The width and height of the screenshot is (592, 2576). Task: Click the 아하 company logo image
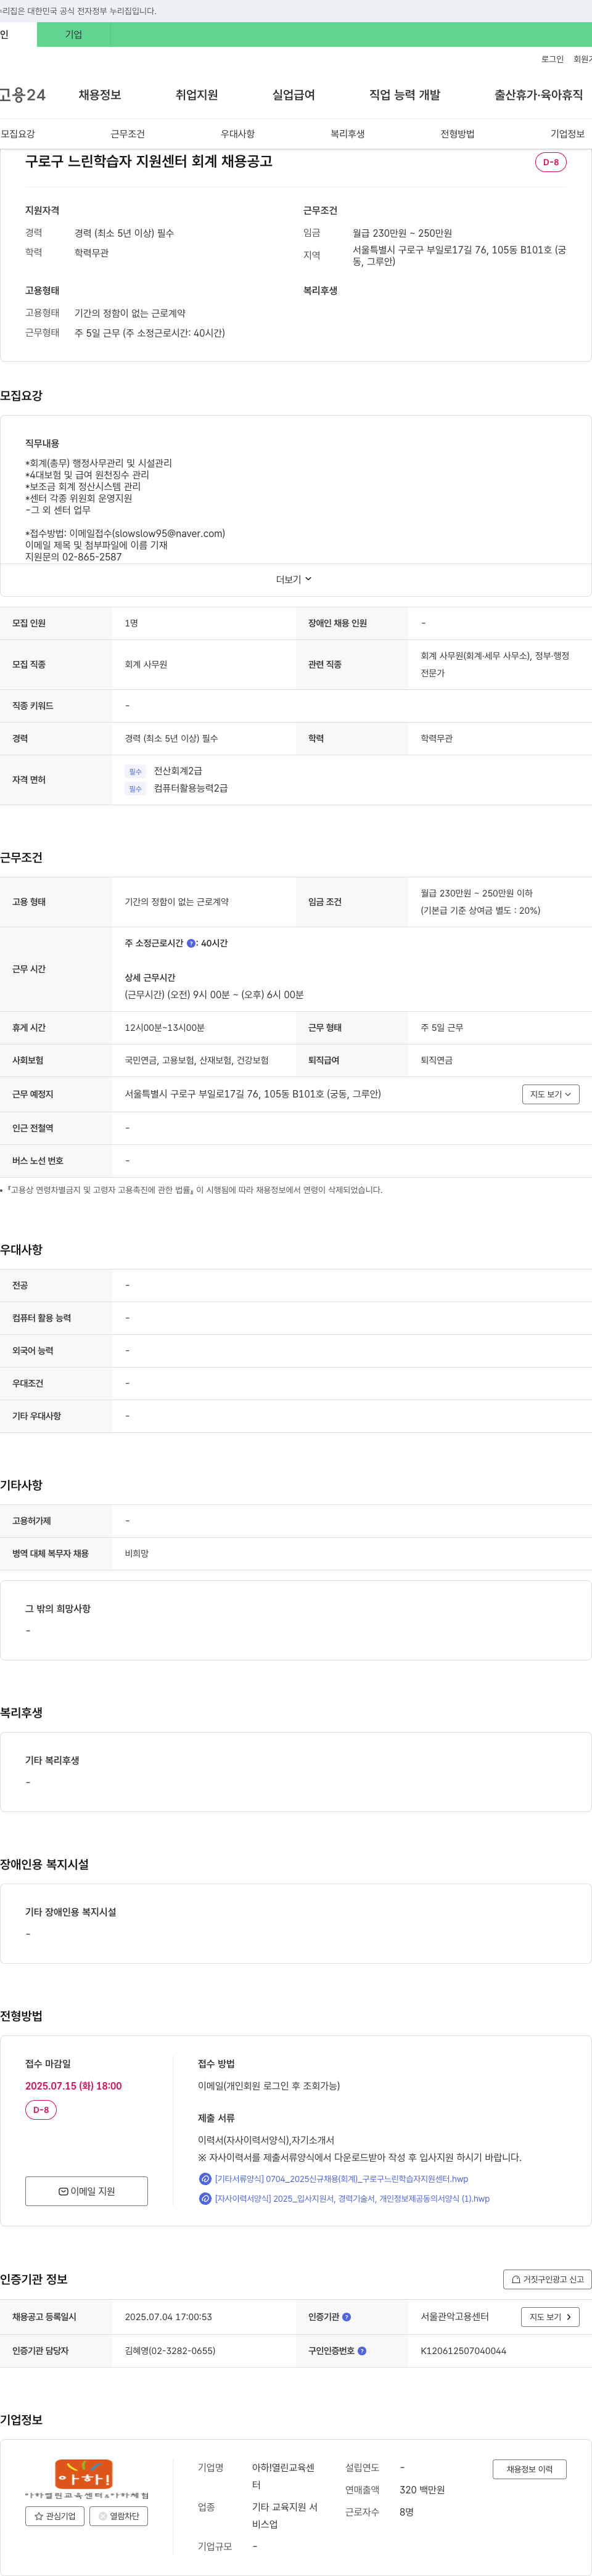86,2480
